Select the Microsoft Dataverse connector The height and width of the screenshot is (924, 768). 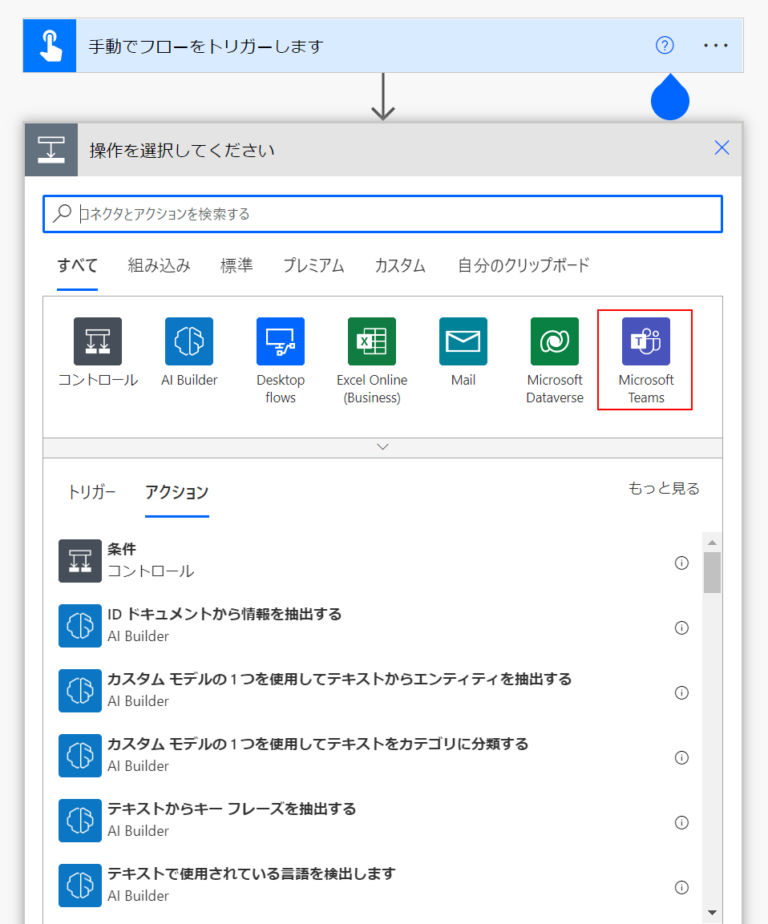tap(554, 340)
